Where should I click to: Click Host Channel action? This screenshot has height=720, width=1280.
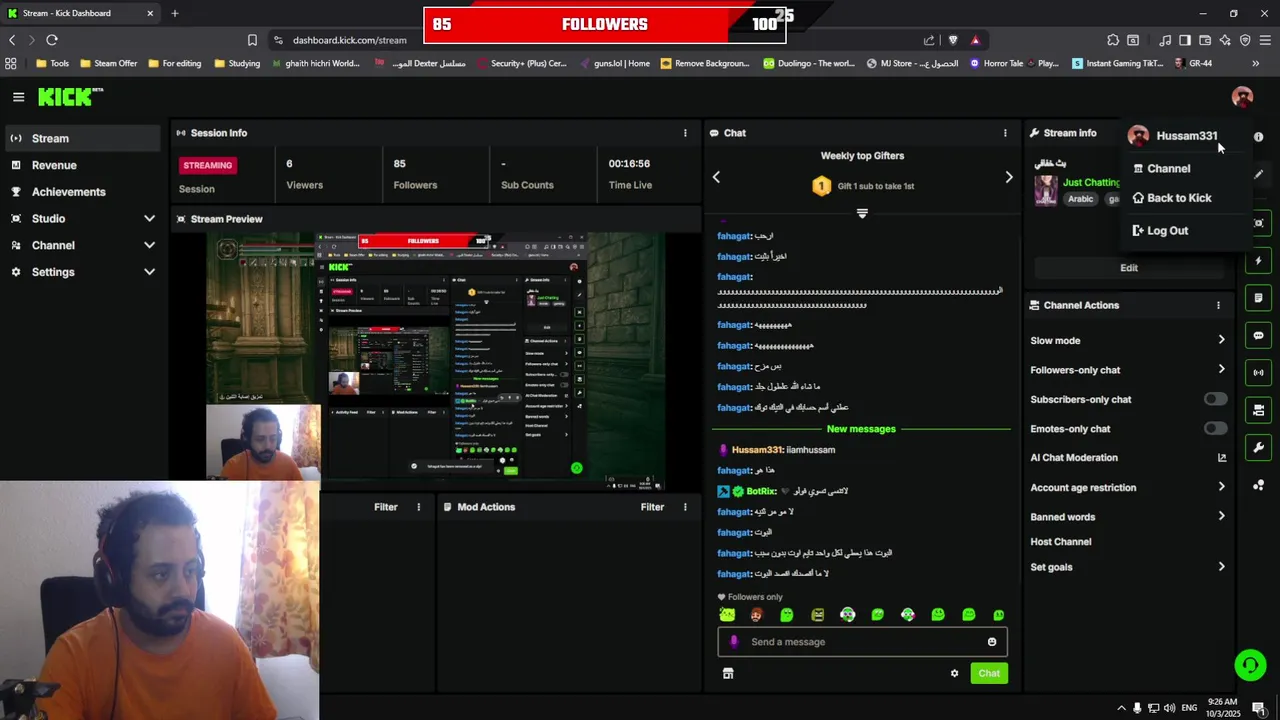1061,542
